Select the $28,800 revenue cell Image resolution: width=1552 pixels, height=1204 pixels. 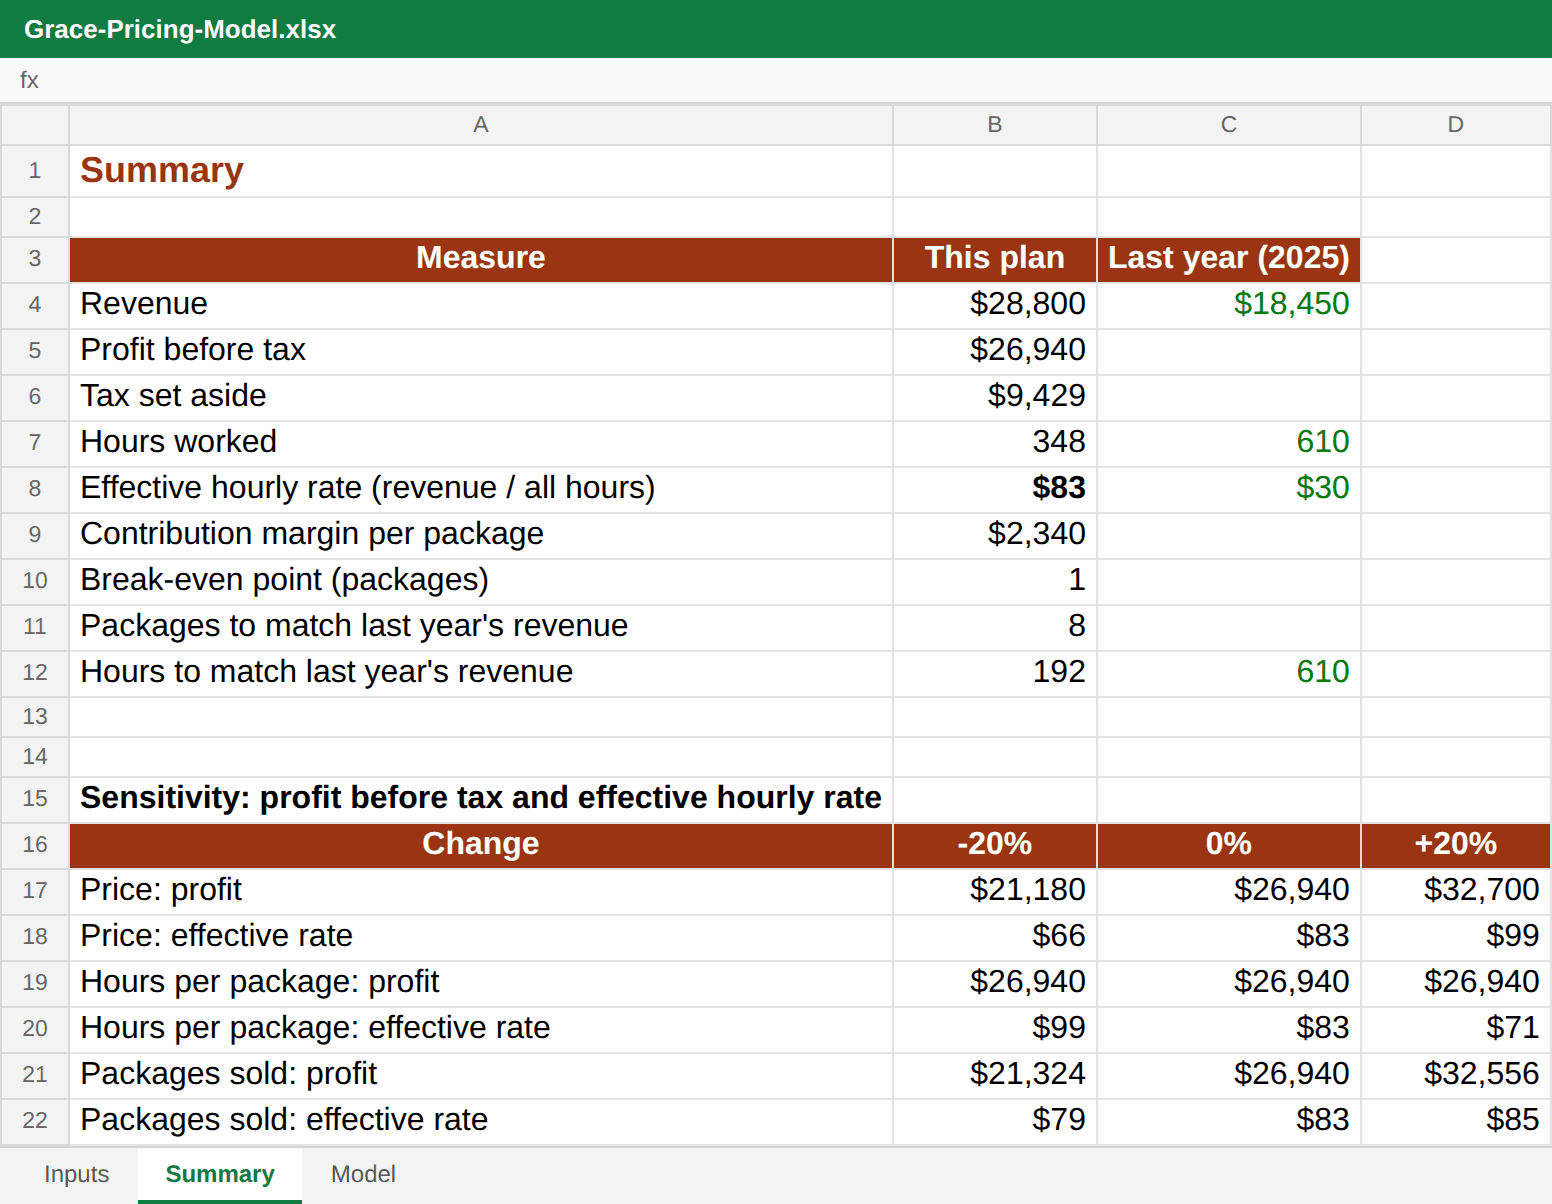[x=995, y=305]
